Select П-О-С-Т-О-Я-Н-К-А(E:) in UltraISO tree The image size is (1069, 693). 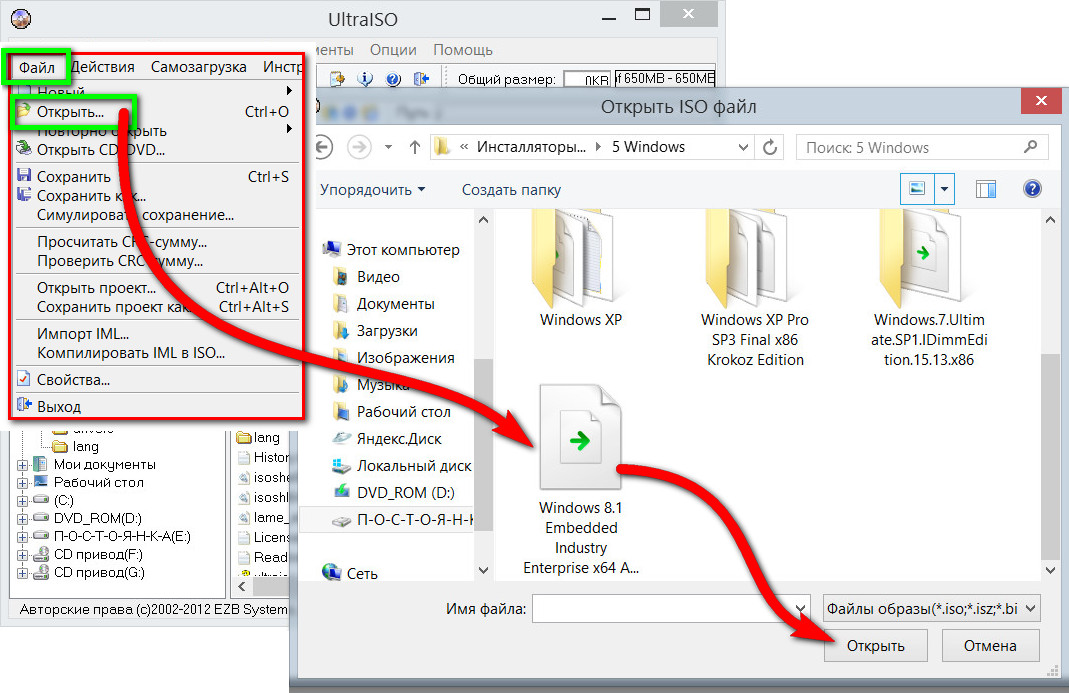[122, 537]
